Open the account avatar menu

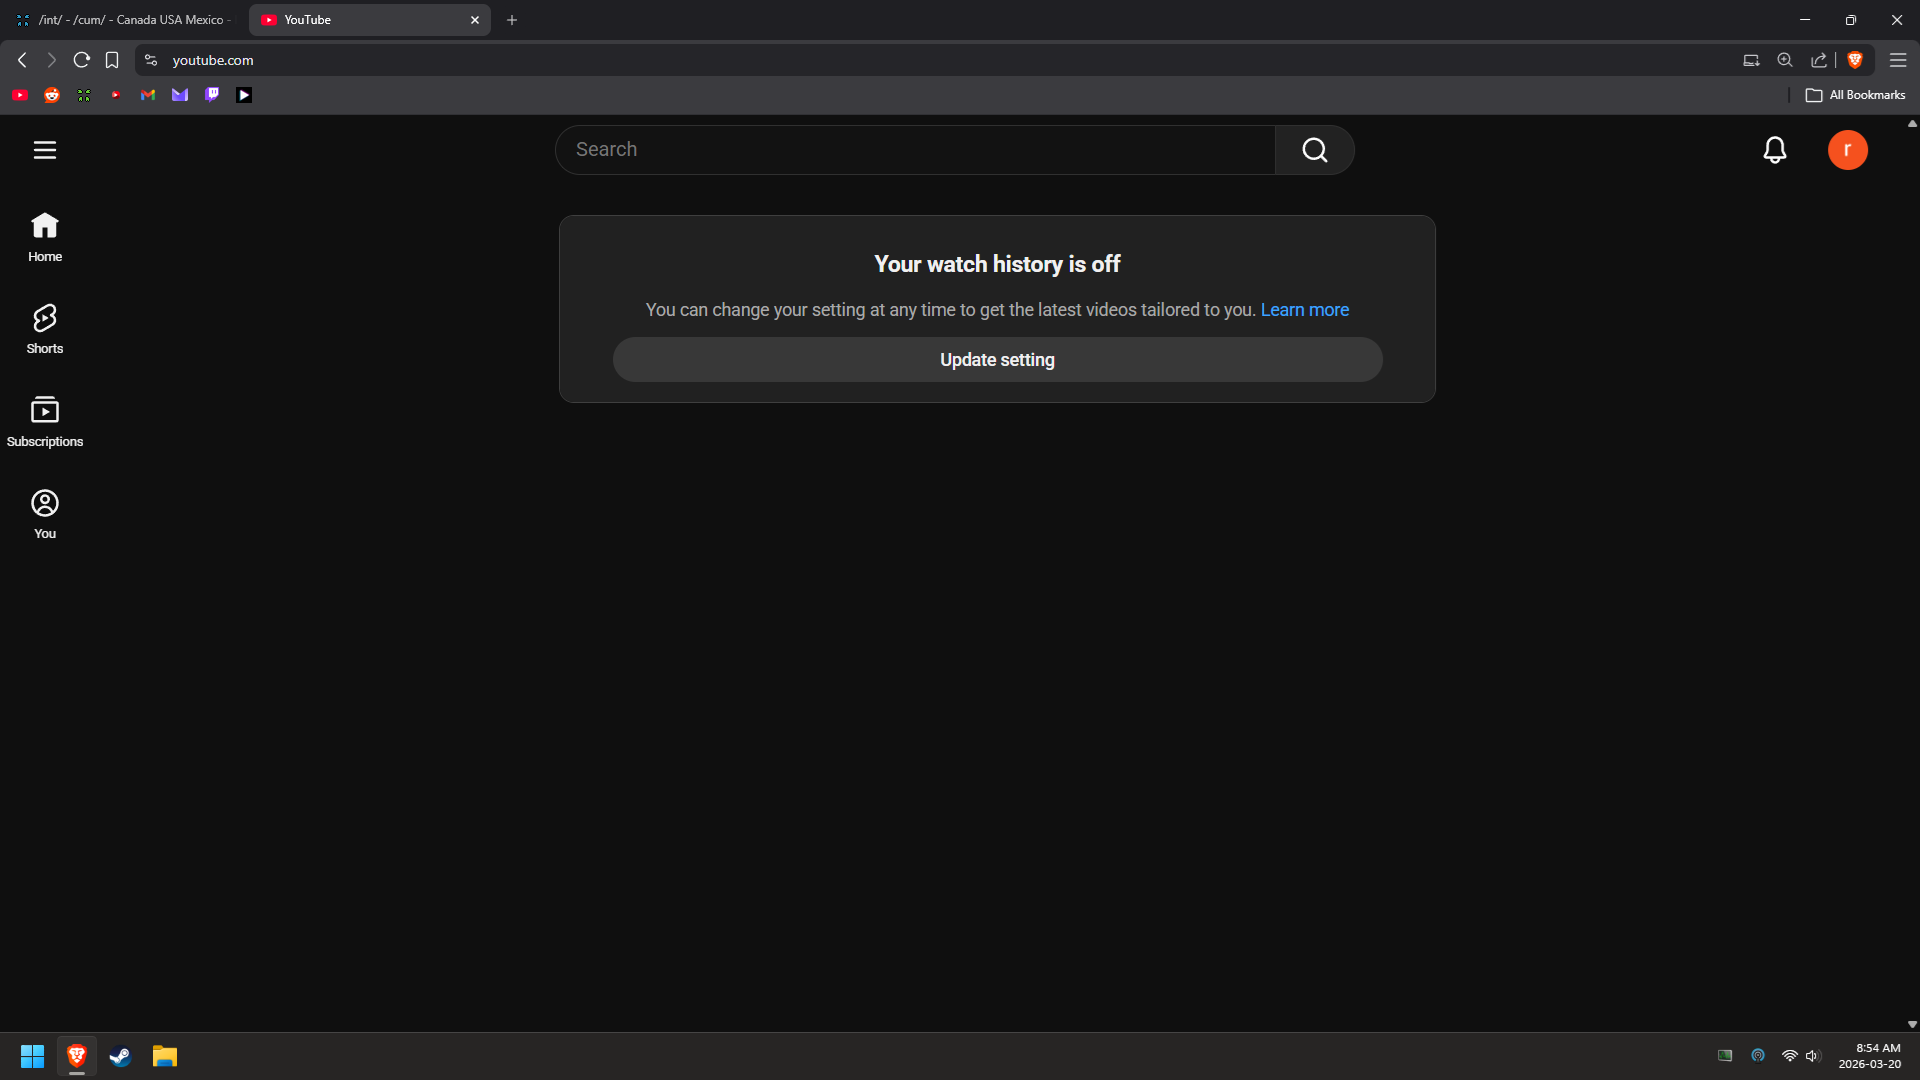tap(1847, 150)
